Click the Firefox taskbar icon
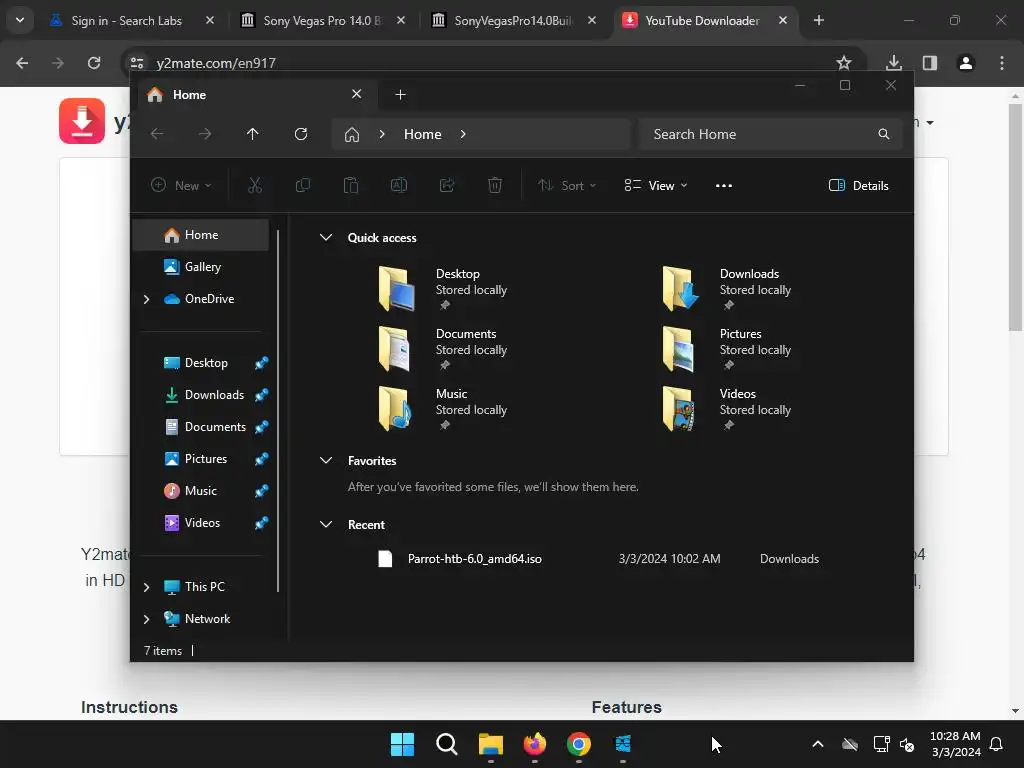The width and height of the screenshot is (1024, 768). (535, 744)
